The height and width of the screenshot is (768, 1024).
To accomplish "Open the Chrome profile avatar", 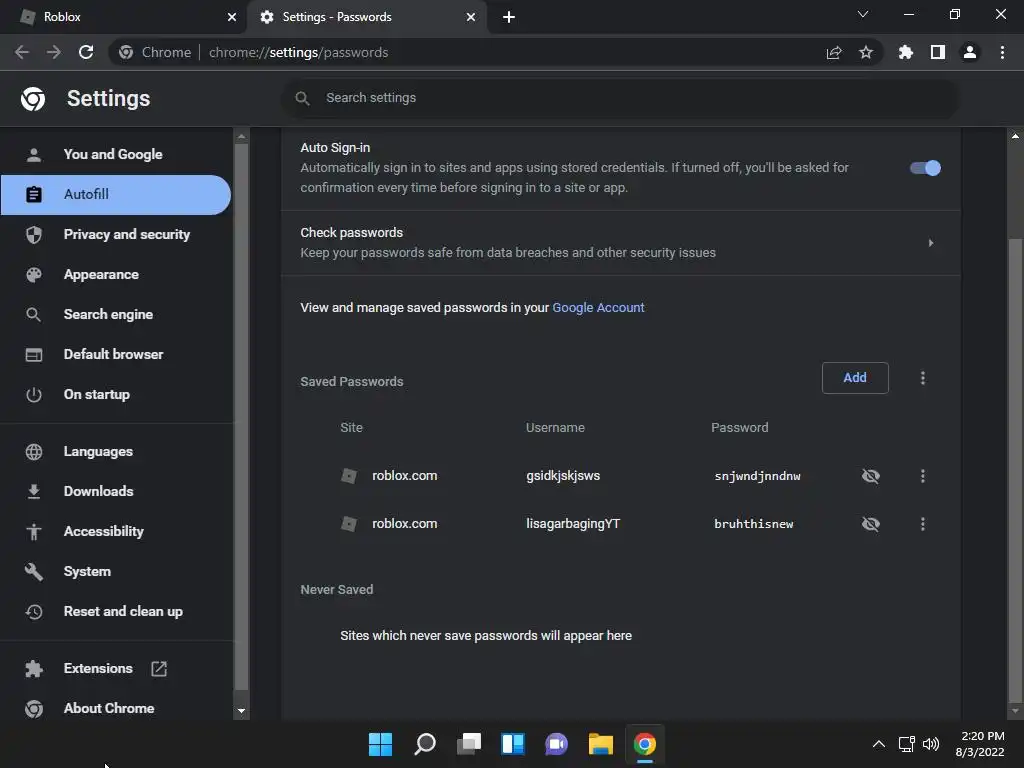I will (970, 52).
